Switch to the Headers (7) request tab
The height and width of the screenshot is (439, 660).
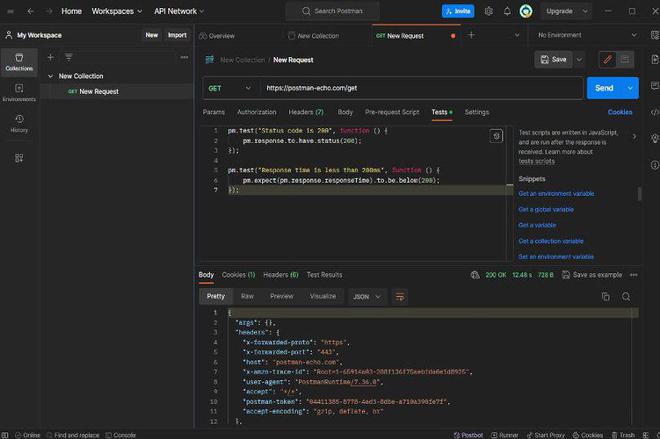click(x=306, y=112)
